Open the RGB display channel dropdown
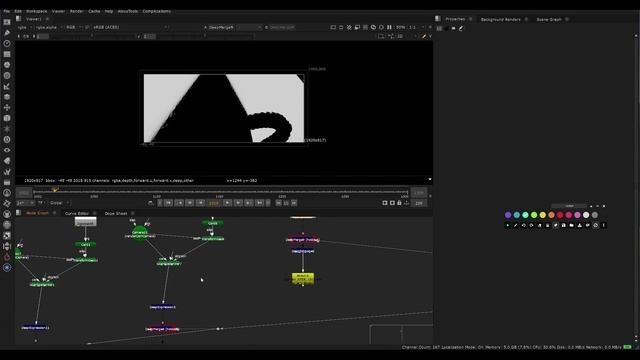Image resolution: width=640 pixels, height=360 pixels. tap(73, 27)
